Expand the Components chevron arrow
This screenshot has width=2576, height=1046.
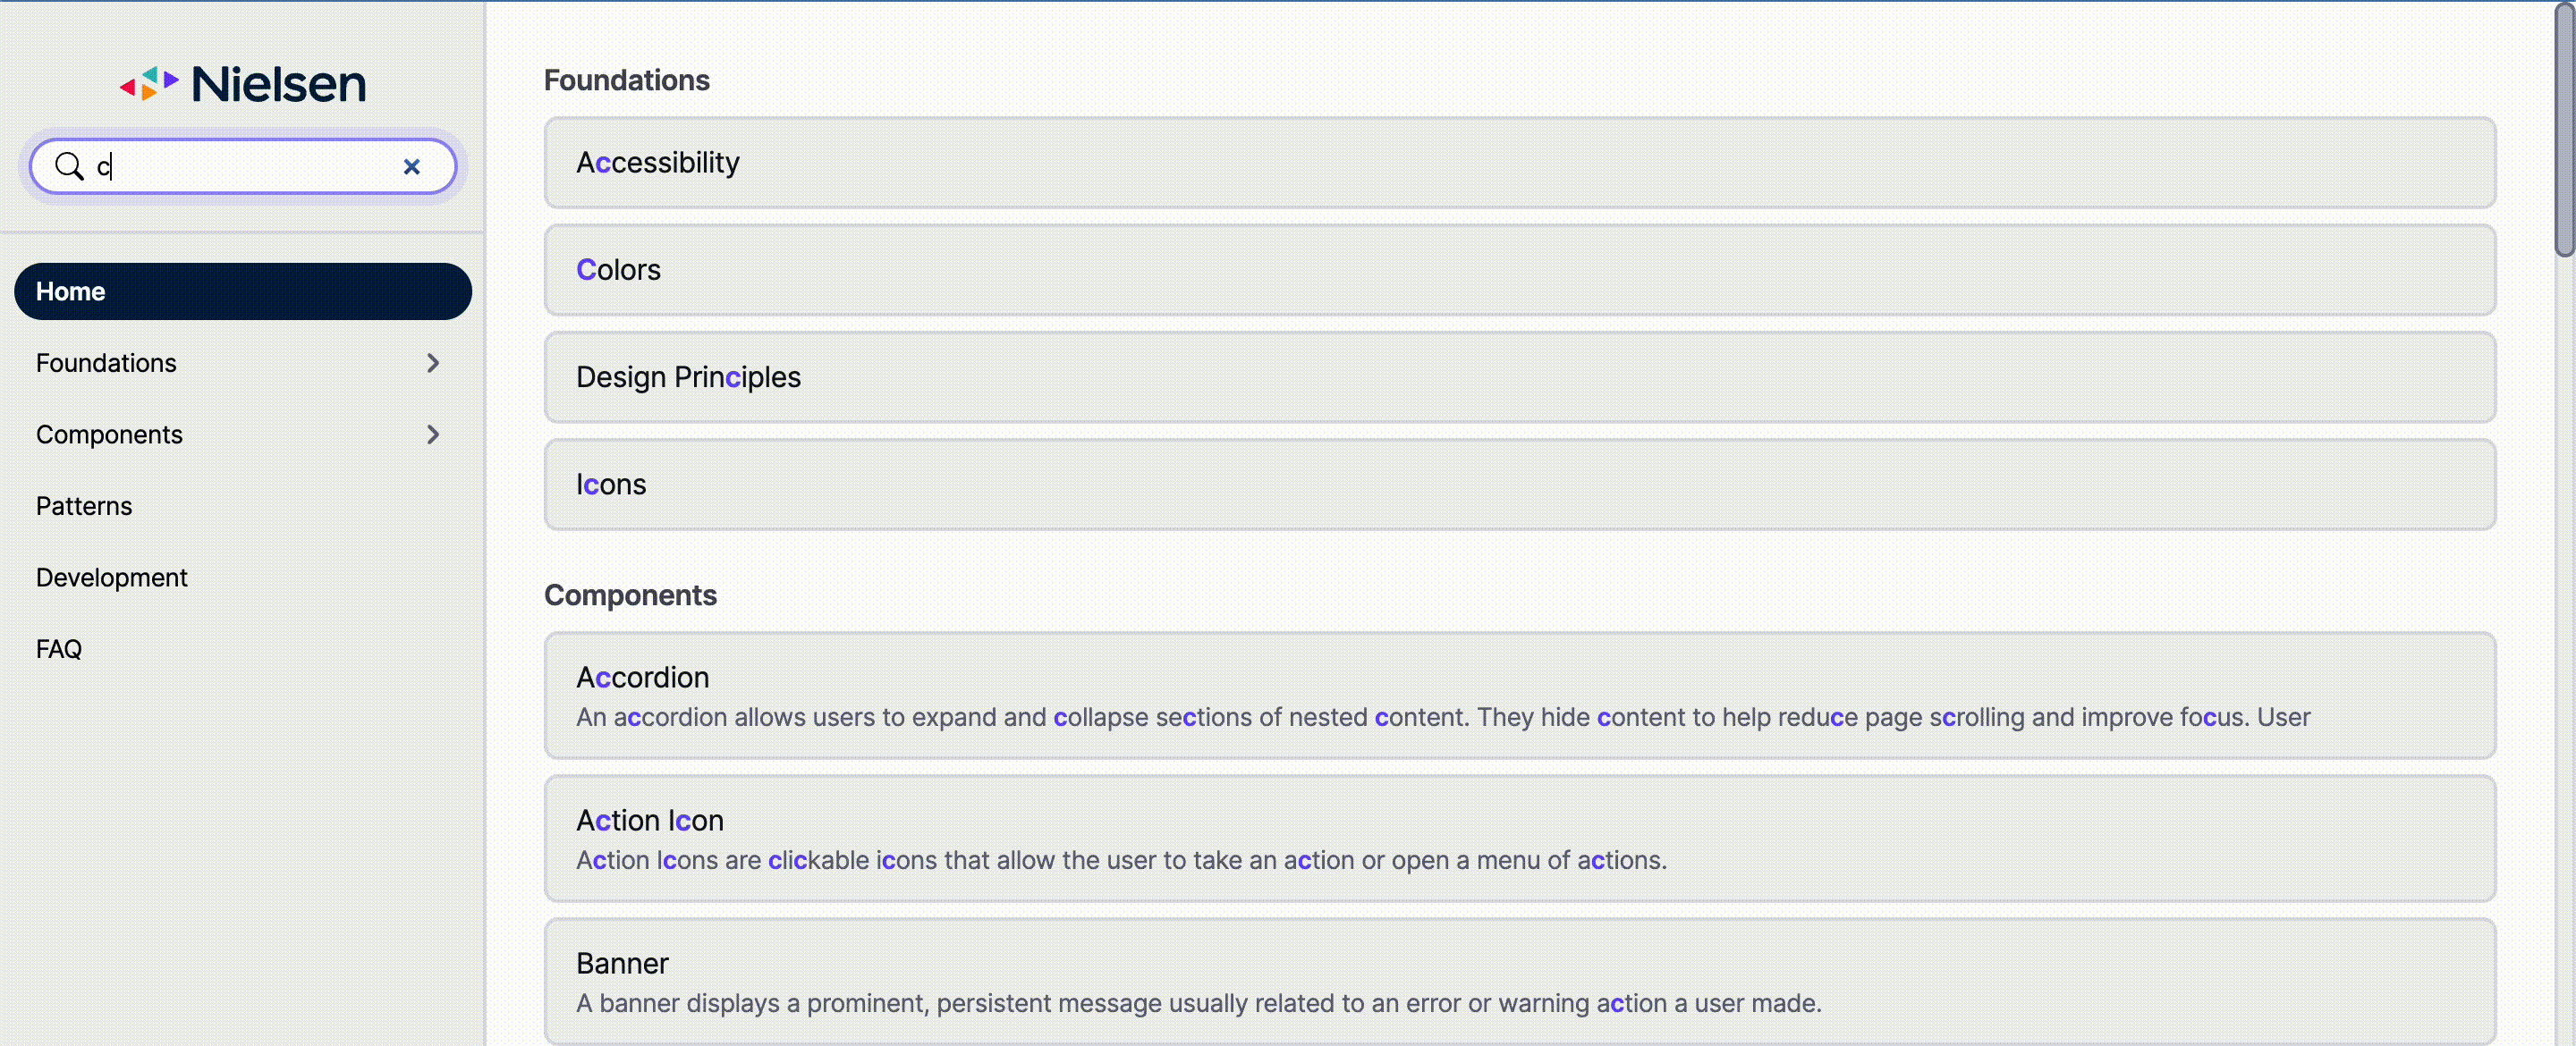click(433, 435)
